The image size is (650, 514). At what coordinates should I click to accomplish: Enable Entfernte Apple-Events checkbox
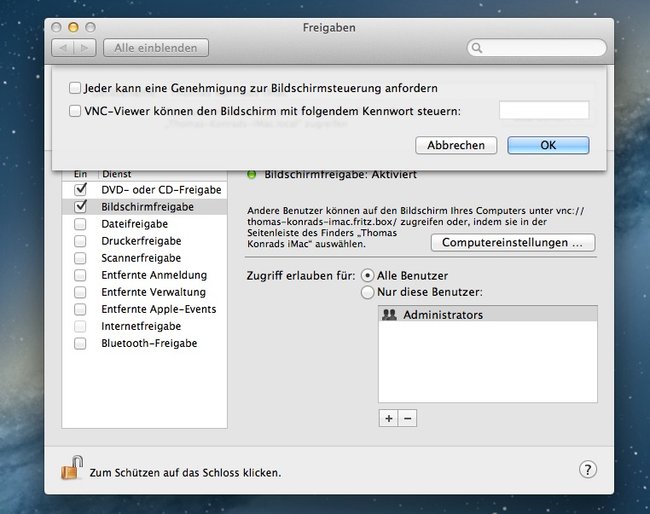pos(80,309)
